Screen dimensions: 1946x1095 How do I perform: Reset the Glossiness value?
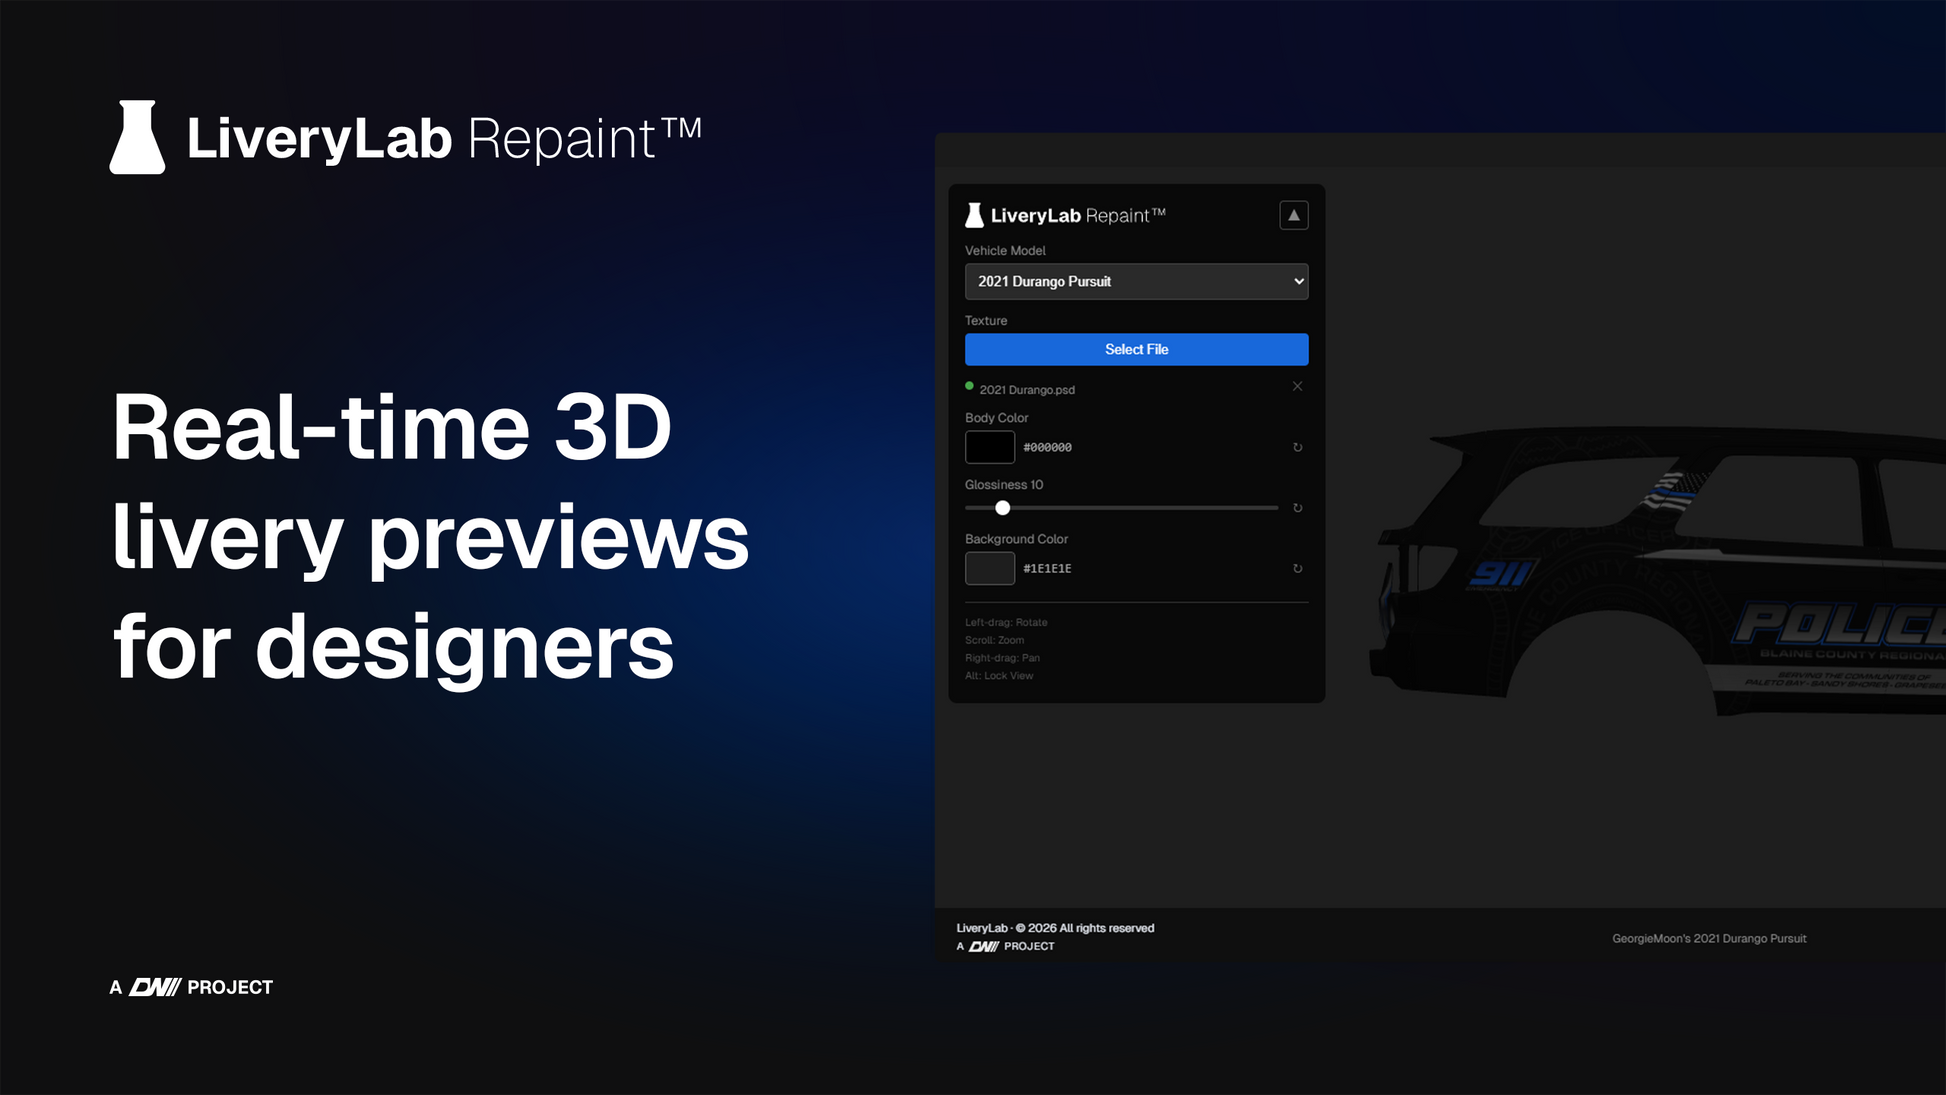click(x=1297, y=508)
